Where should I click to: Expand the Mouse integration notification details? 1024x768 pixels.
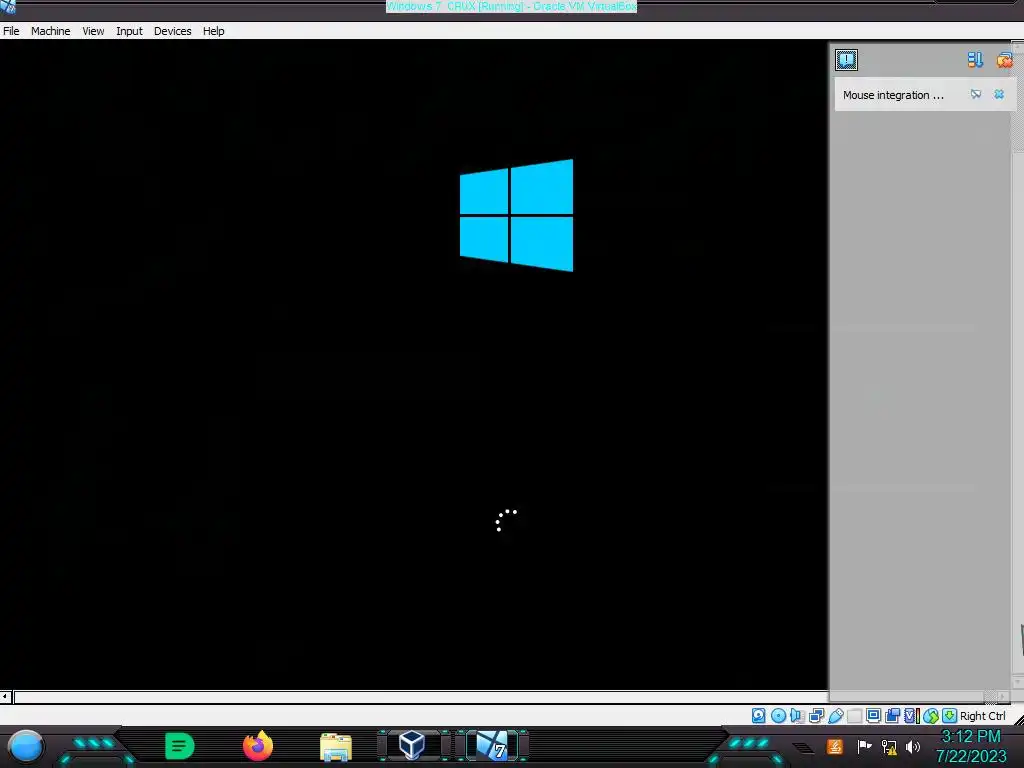[976, 95]
